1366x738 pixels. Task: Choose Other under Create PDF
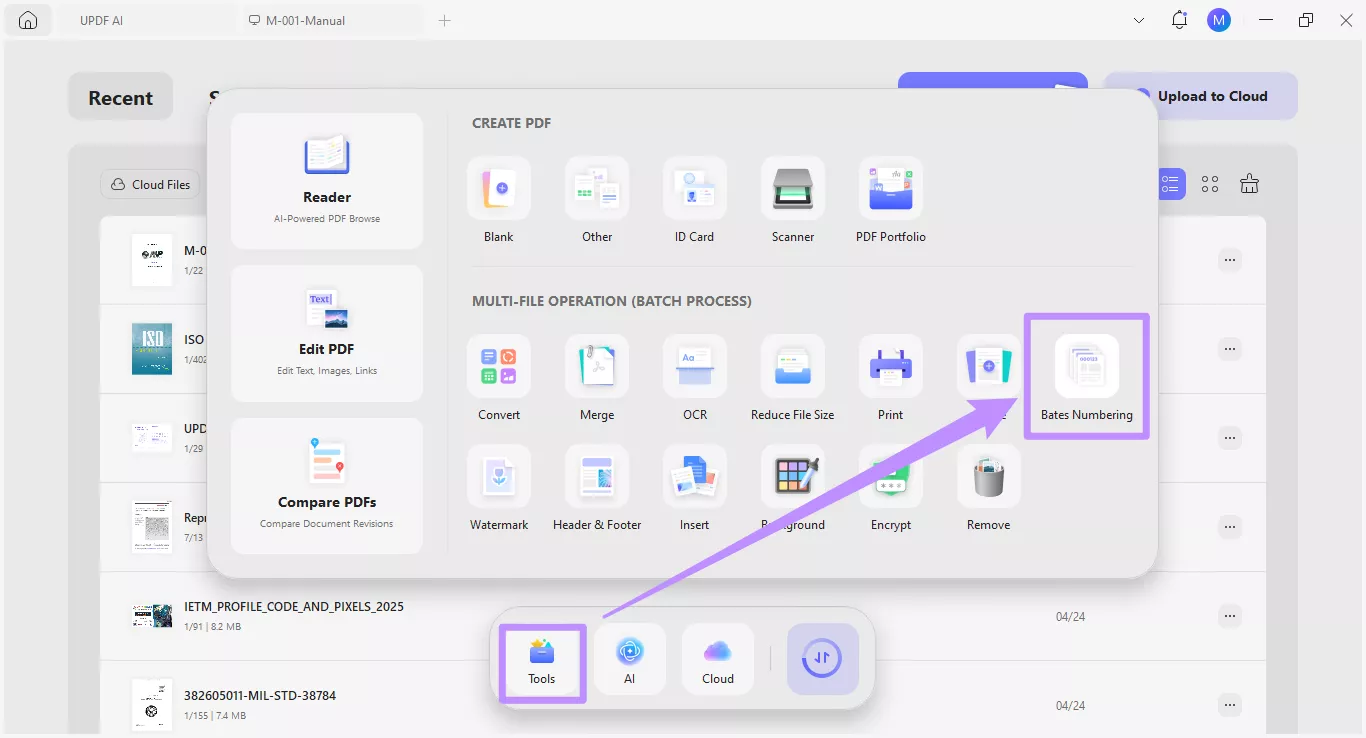[597, 200]
